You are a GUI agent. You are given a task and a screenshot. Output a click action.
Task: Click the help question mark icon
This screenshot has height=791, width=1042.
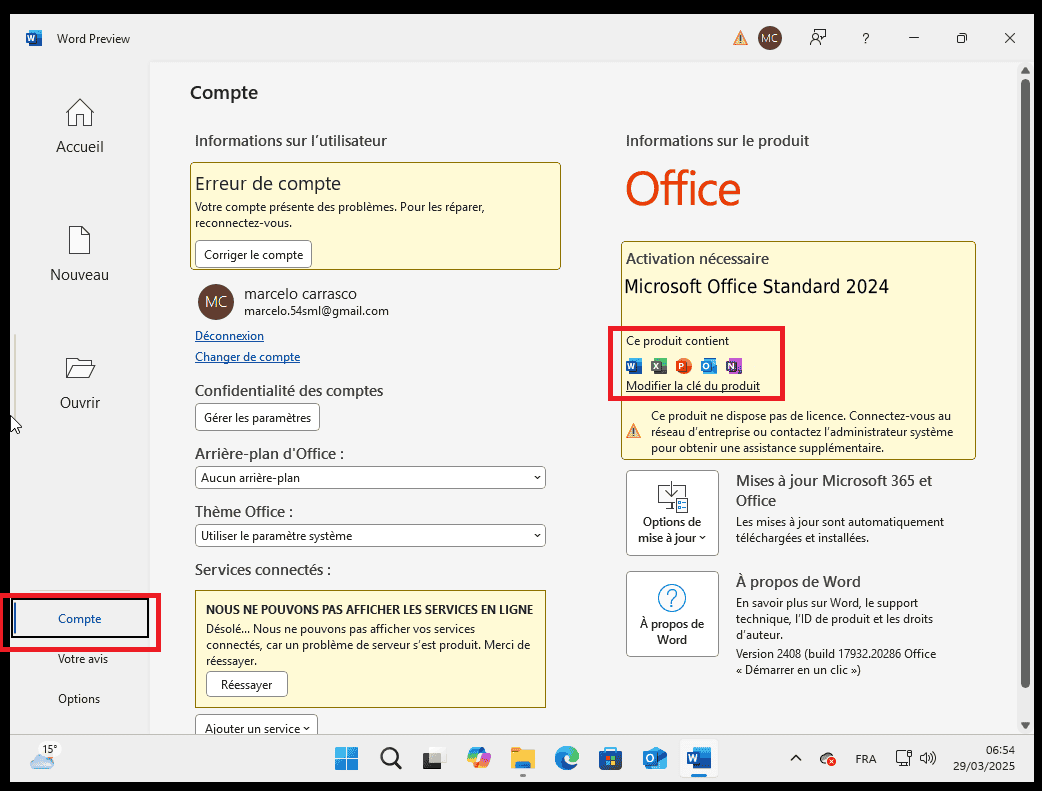866,39
